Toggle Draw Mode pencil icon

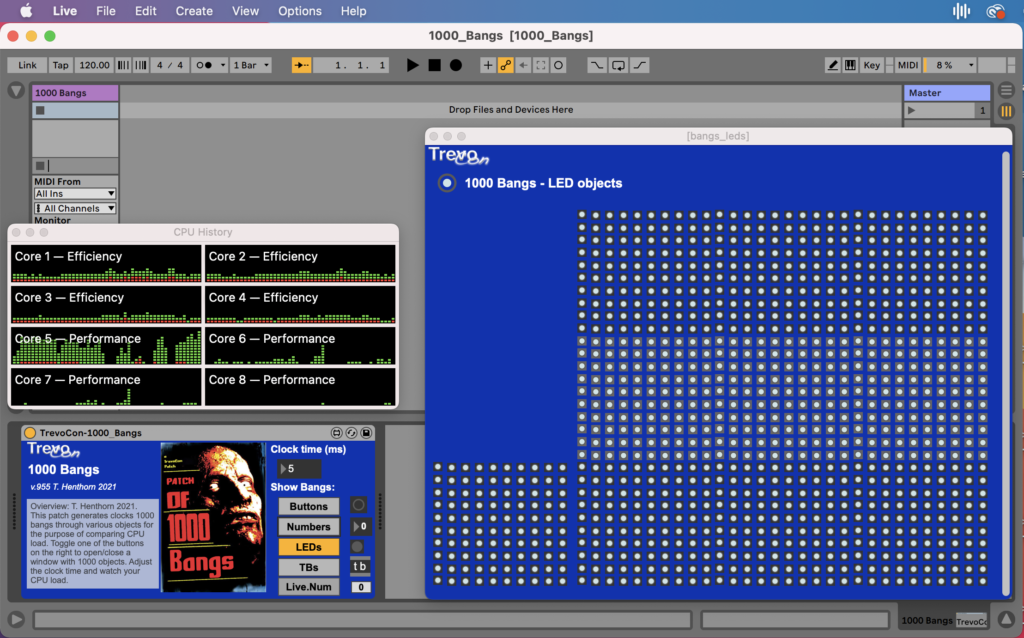[x=833, y=65]
